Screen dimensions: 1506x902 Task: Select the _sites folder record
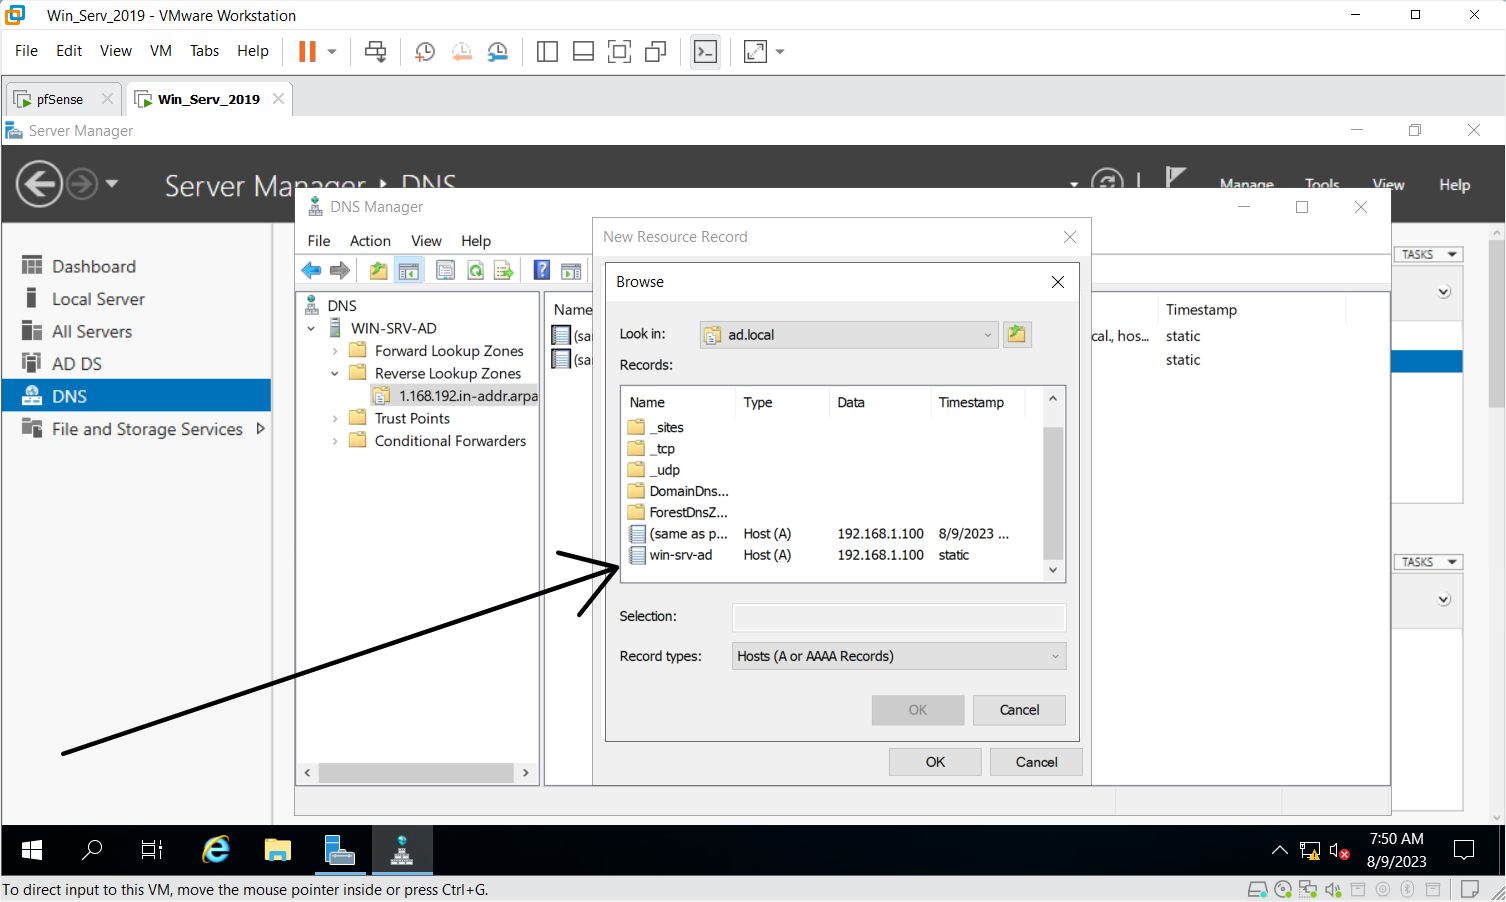[x=666, y=428]
